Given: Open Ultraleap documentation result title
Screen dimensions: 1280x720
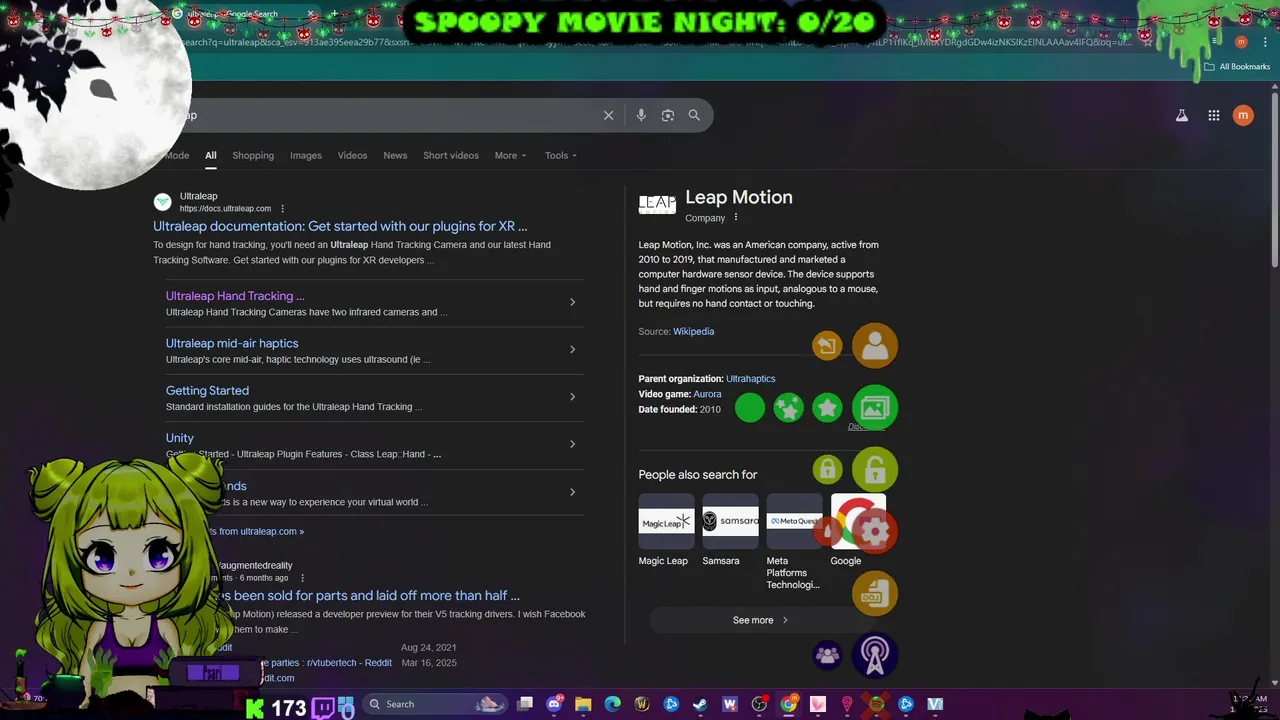Looking at the screenshot, I should point(340,226).
